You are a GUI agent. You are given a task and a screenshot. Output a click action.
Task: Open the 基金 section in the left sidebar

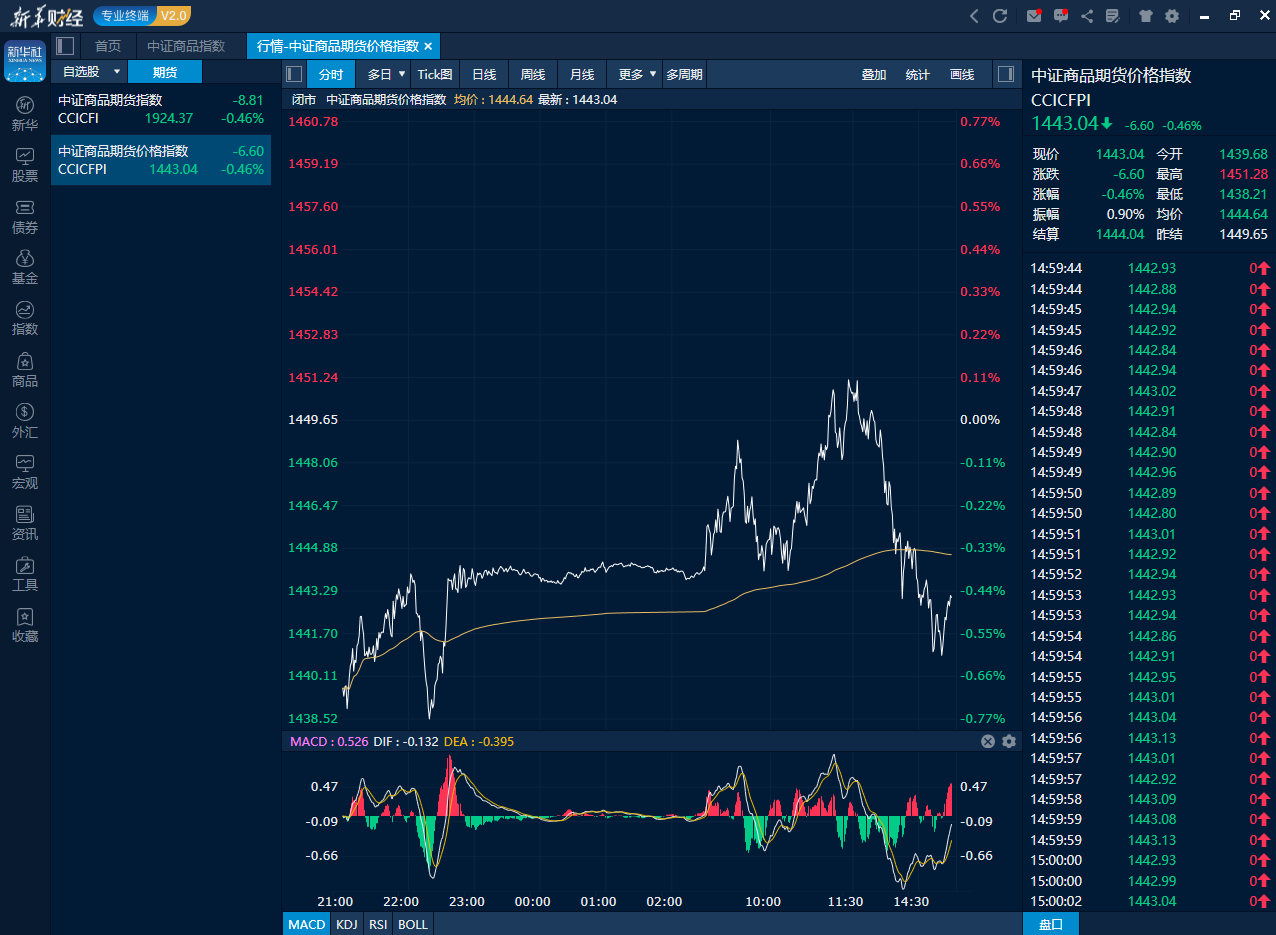[24, 267]
